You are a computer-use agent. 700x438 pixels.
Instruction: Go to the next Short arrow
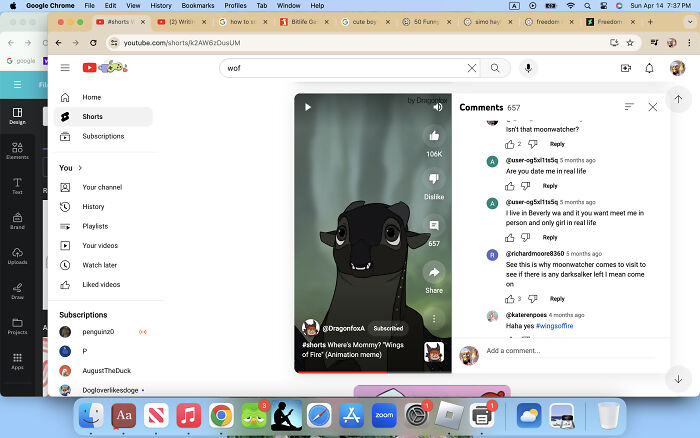click(678, 379)
